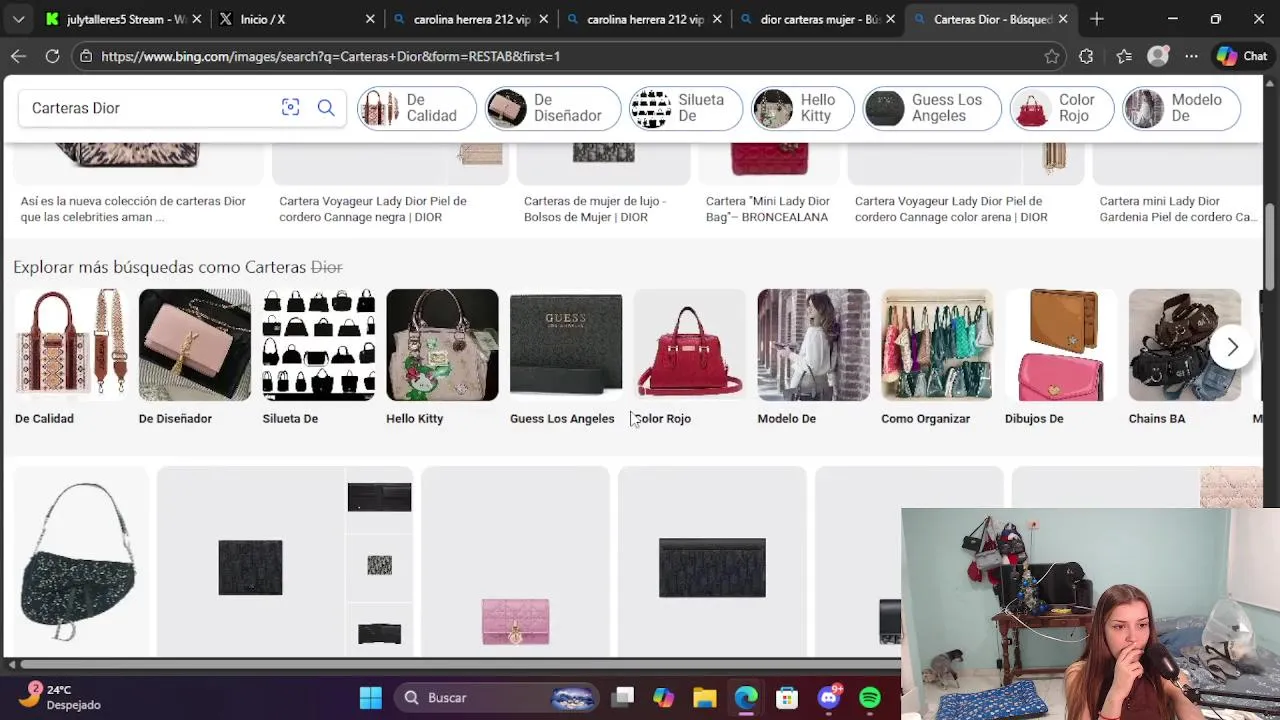Switch to the dior carteras mujer tab
Viewport: 1280px width, 720px height.
coord(818,19)
